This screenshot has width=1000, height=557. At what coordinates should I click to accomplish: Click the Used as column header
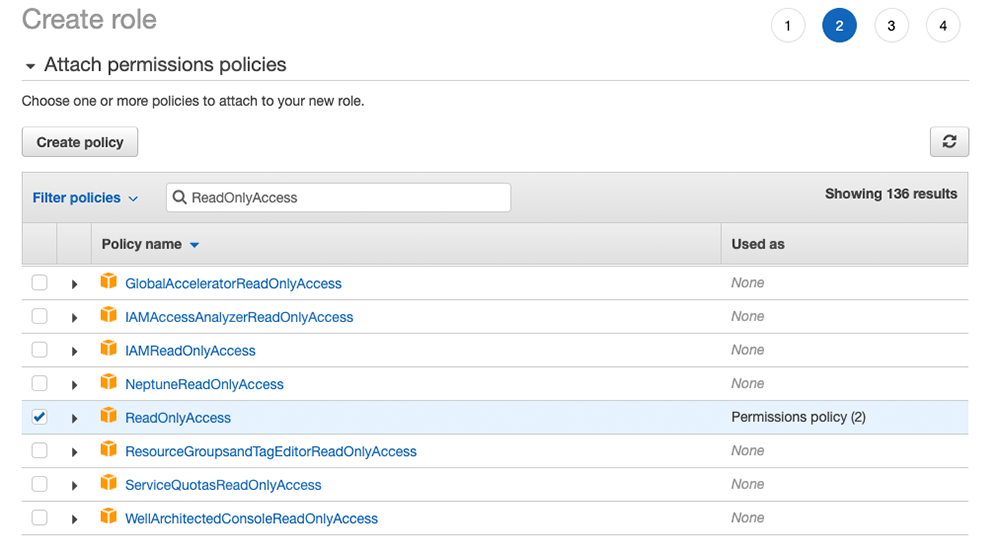coord(758,244)
